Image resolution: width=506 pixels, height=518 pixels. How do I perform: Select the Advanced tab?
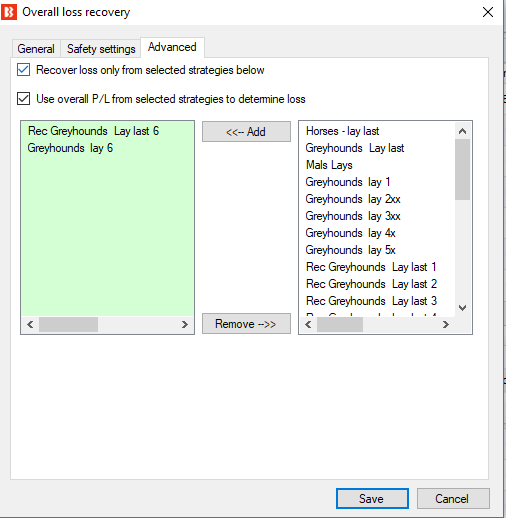point(172,47)
